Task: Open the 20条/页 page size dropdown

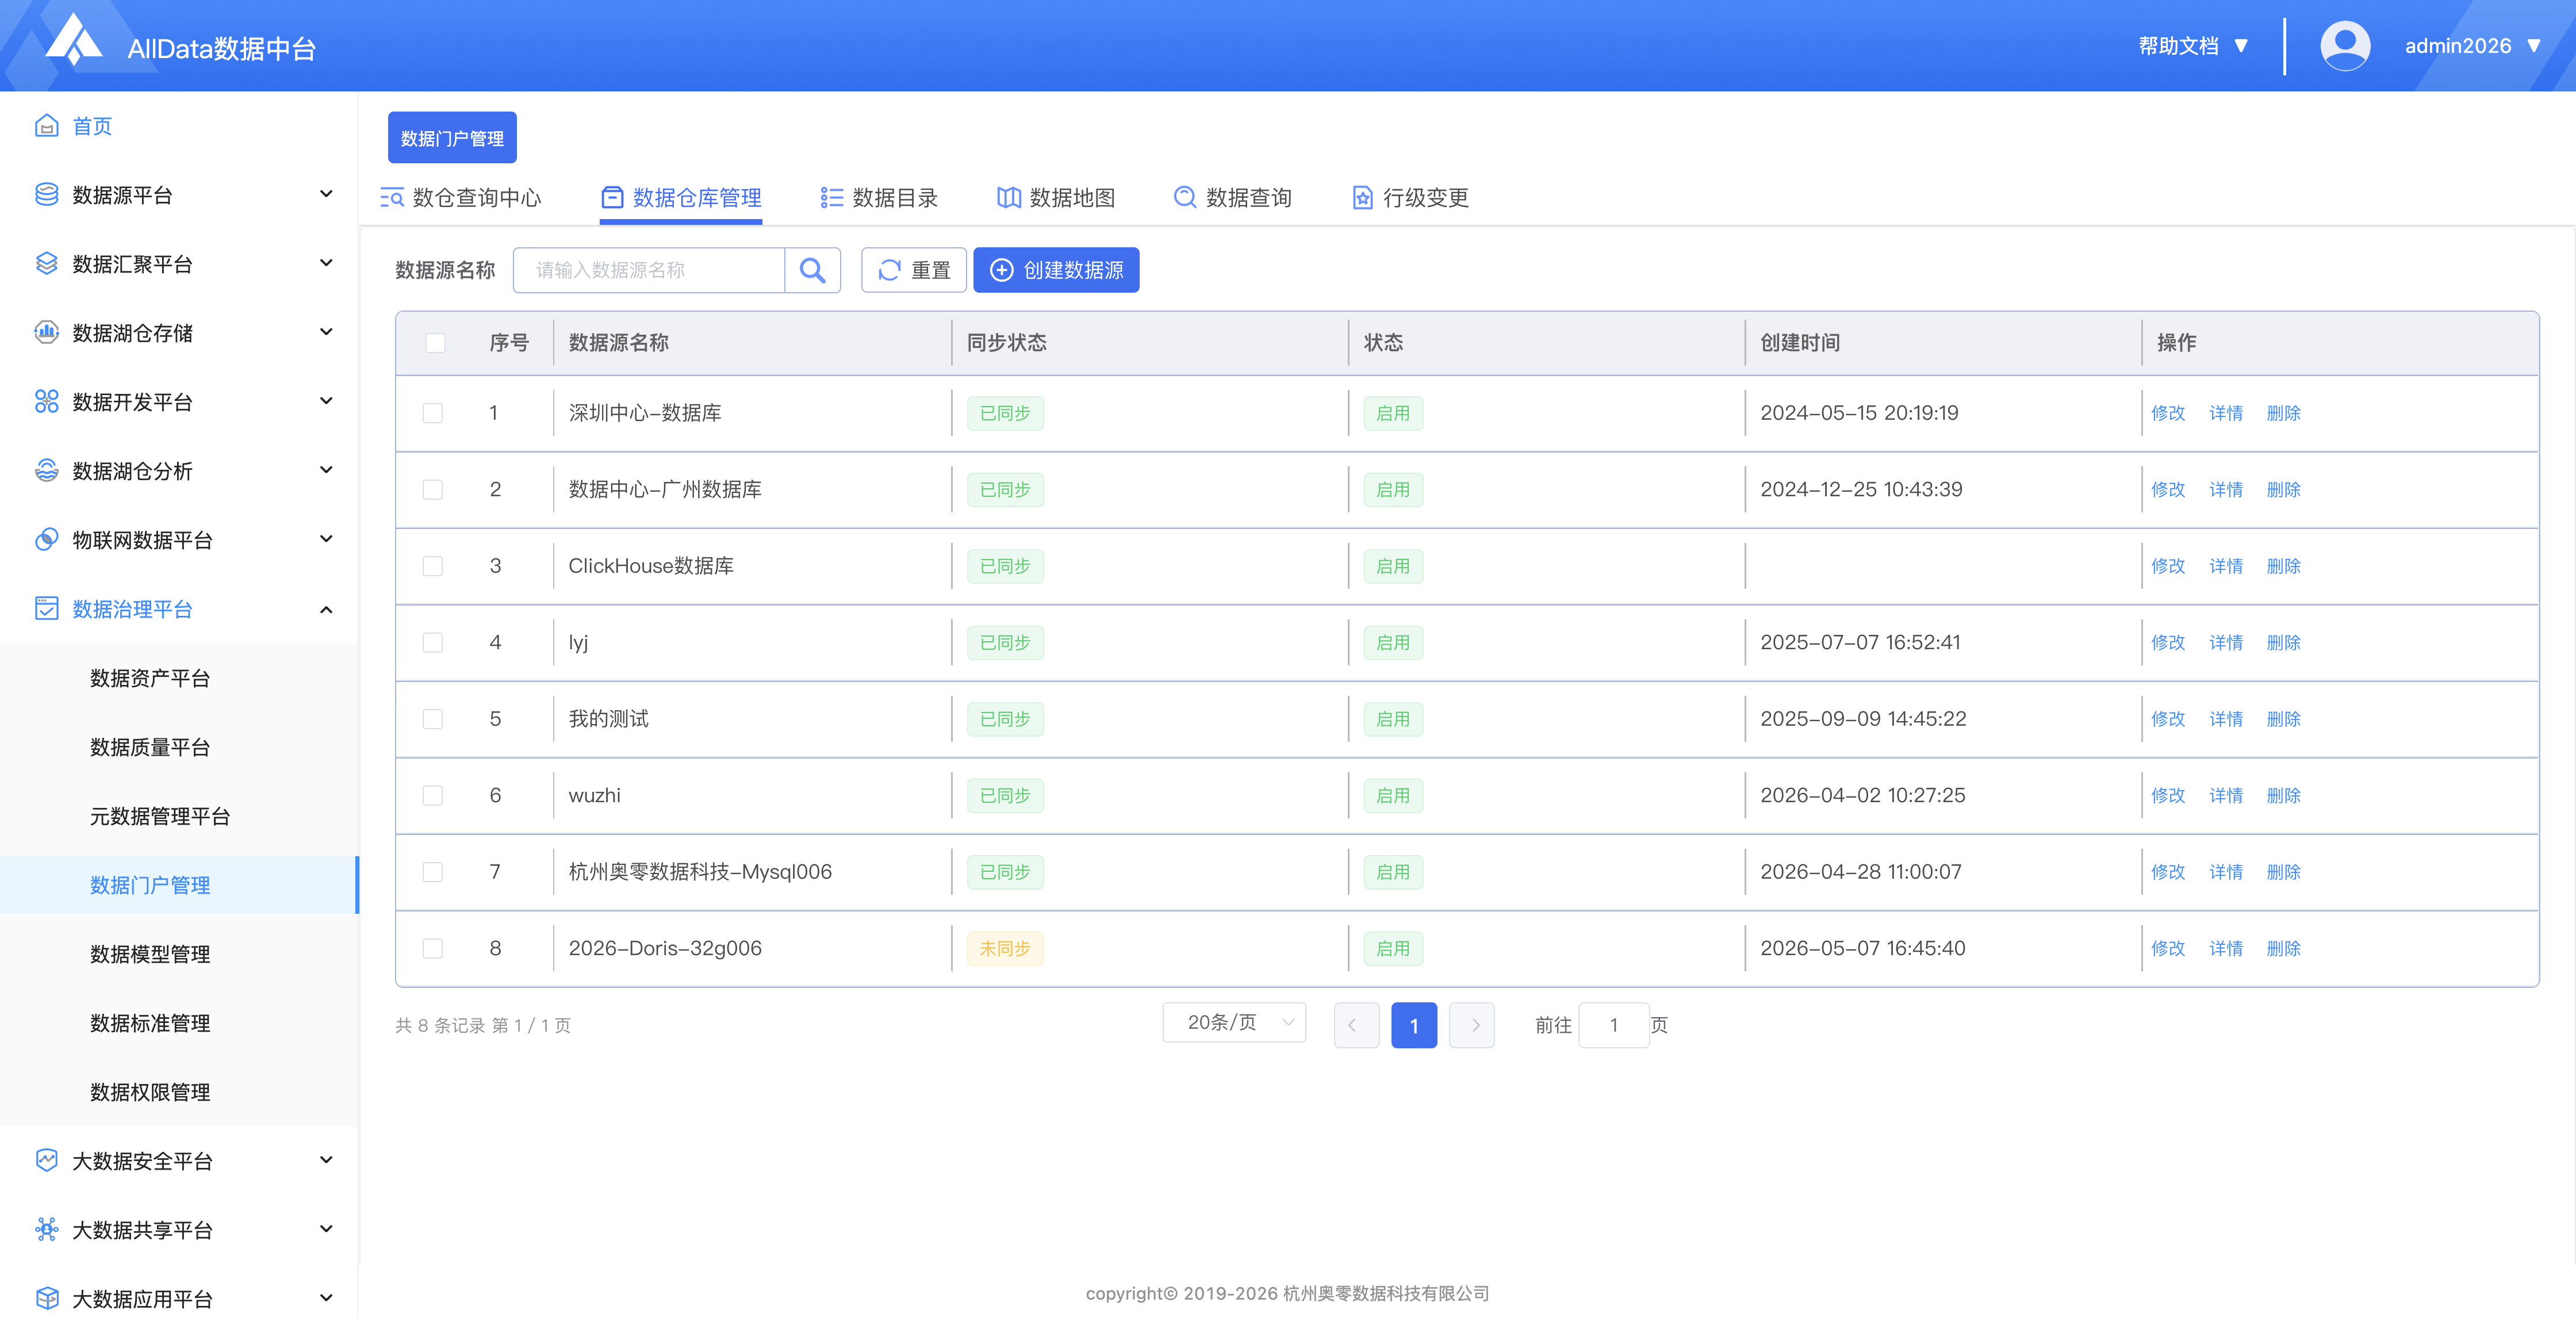Action: [x=1234, y=1022]
